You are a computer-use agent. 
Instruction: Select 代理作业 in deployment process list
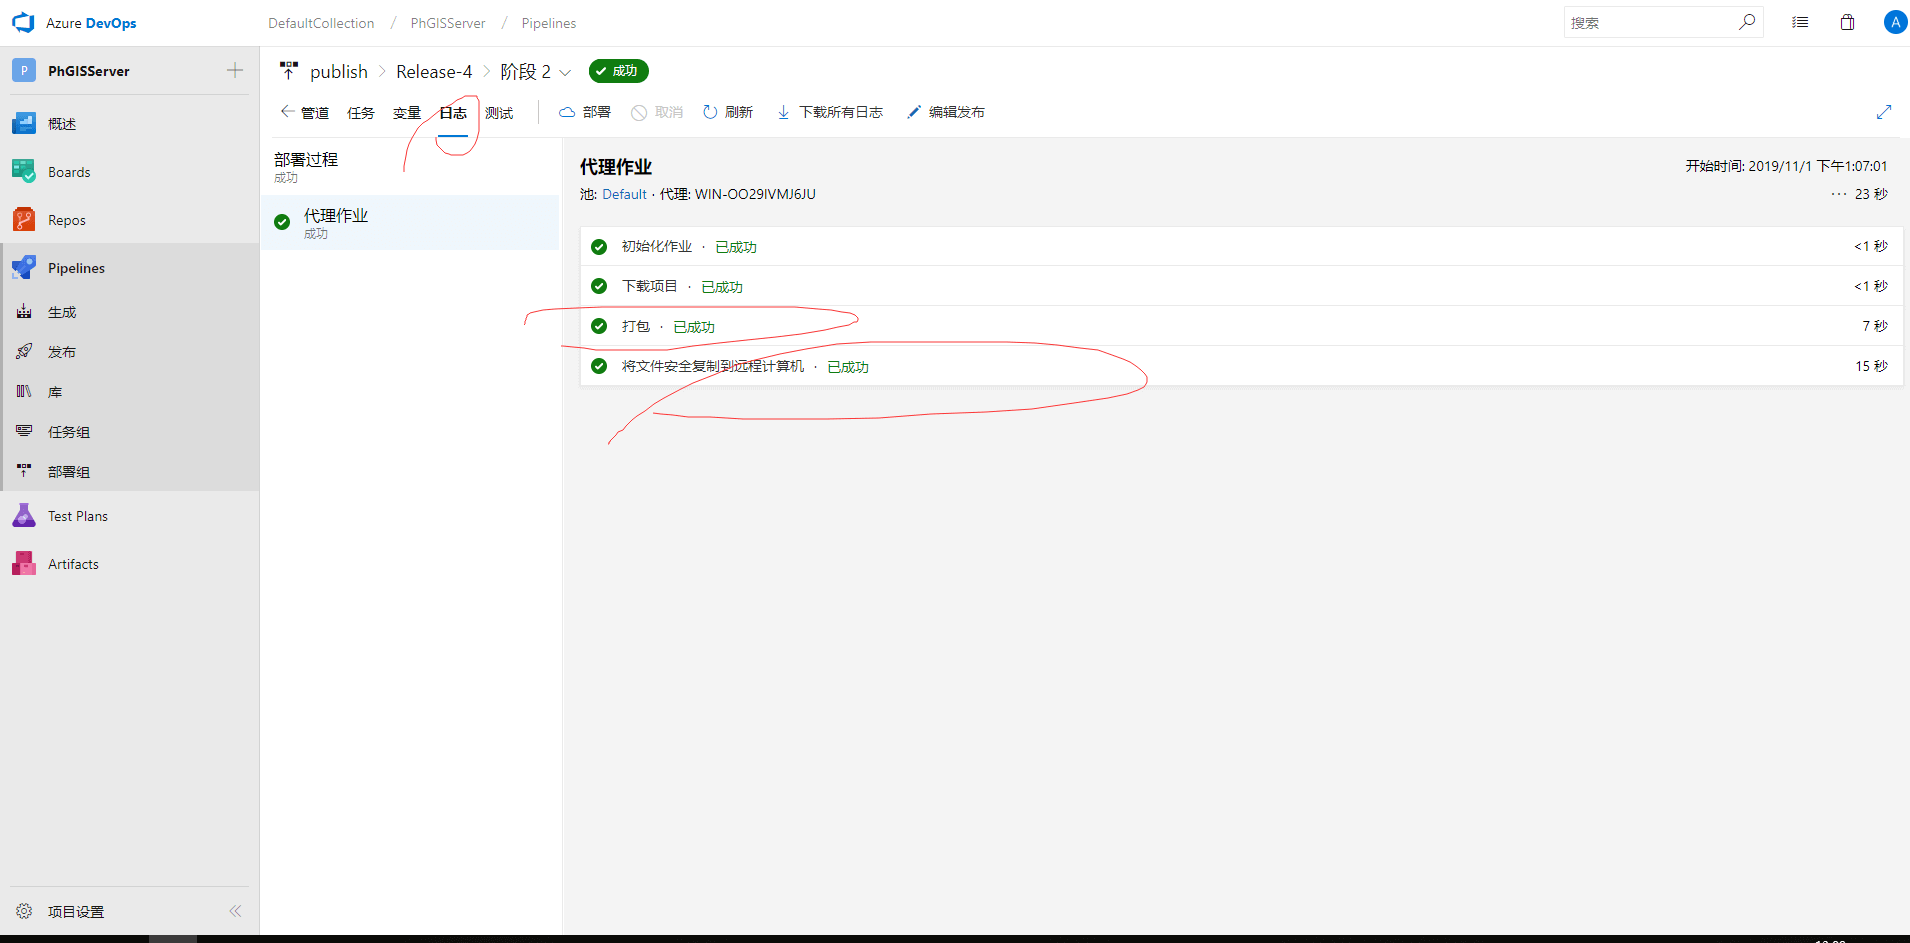point(336,216)
